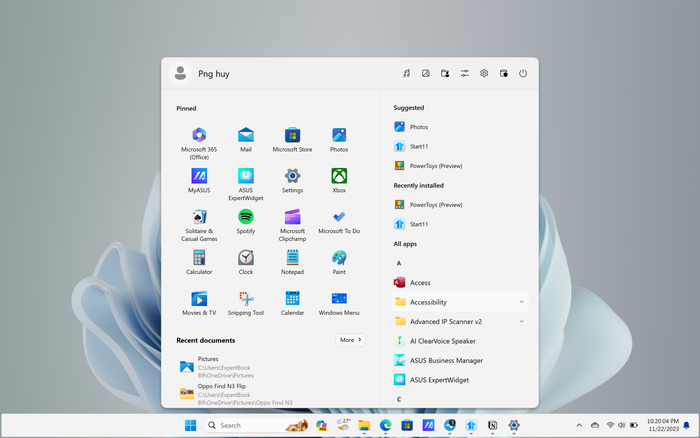
Task: Open the pinned Mail app
Action: pyautogui.click(x=246, y=140)
